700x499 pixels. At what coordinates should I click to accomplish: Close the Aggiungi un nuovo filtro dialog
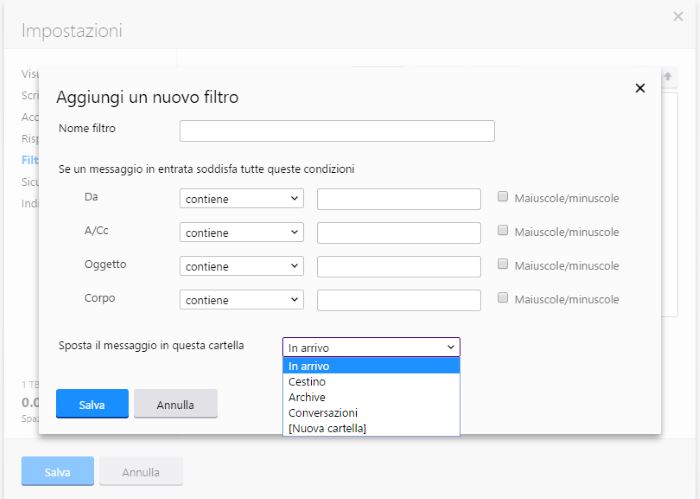coord(640,88)
